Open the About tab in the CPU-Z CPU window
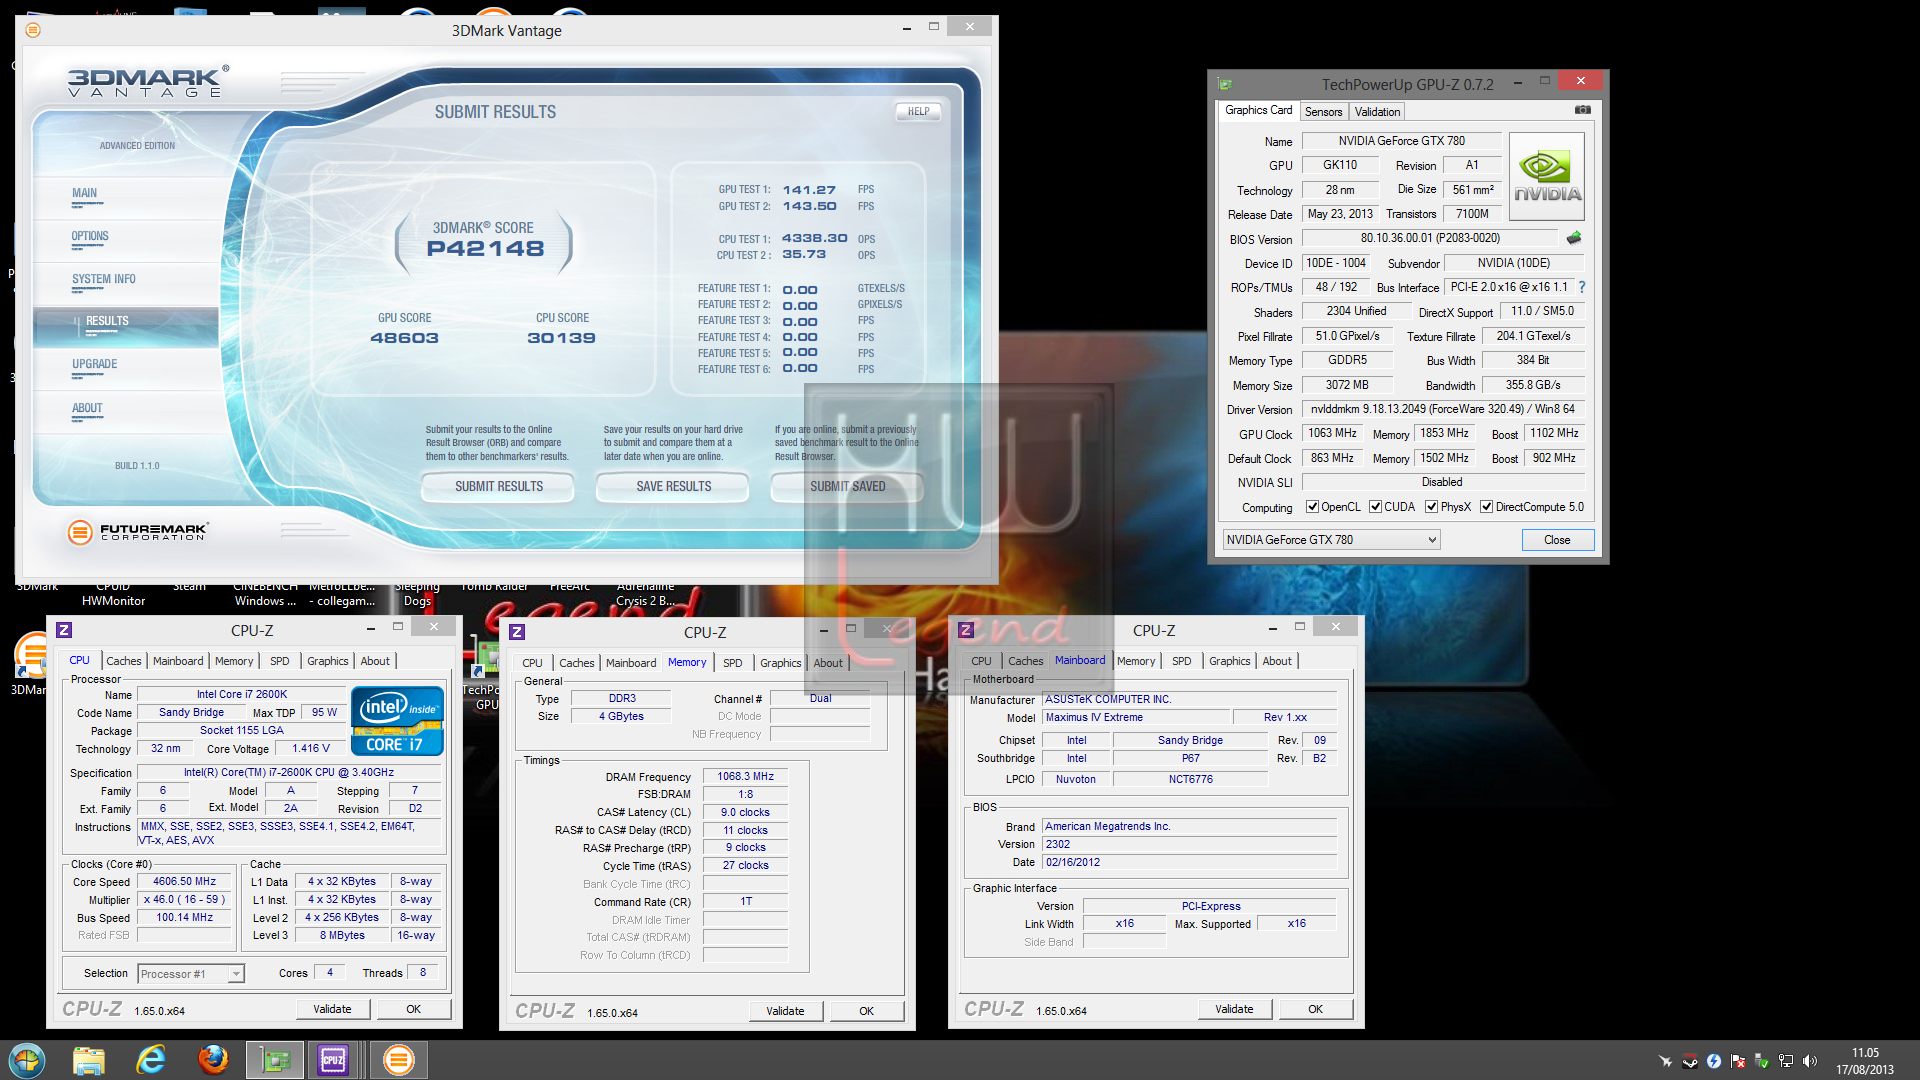Image resolution: width=1920 pixels, height=1080 pixels. point(375,661)
